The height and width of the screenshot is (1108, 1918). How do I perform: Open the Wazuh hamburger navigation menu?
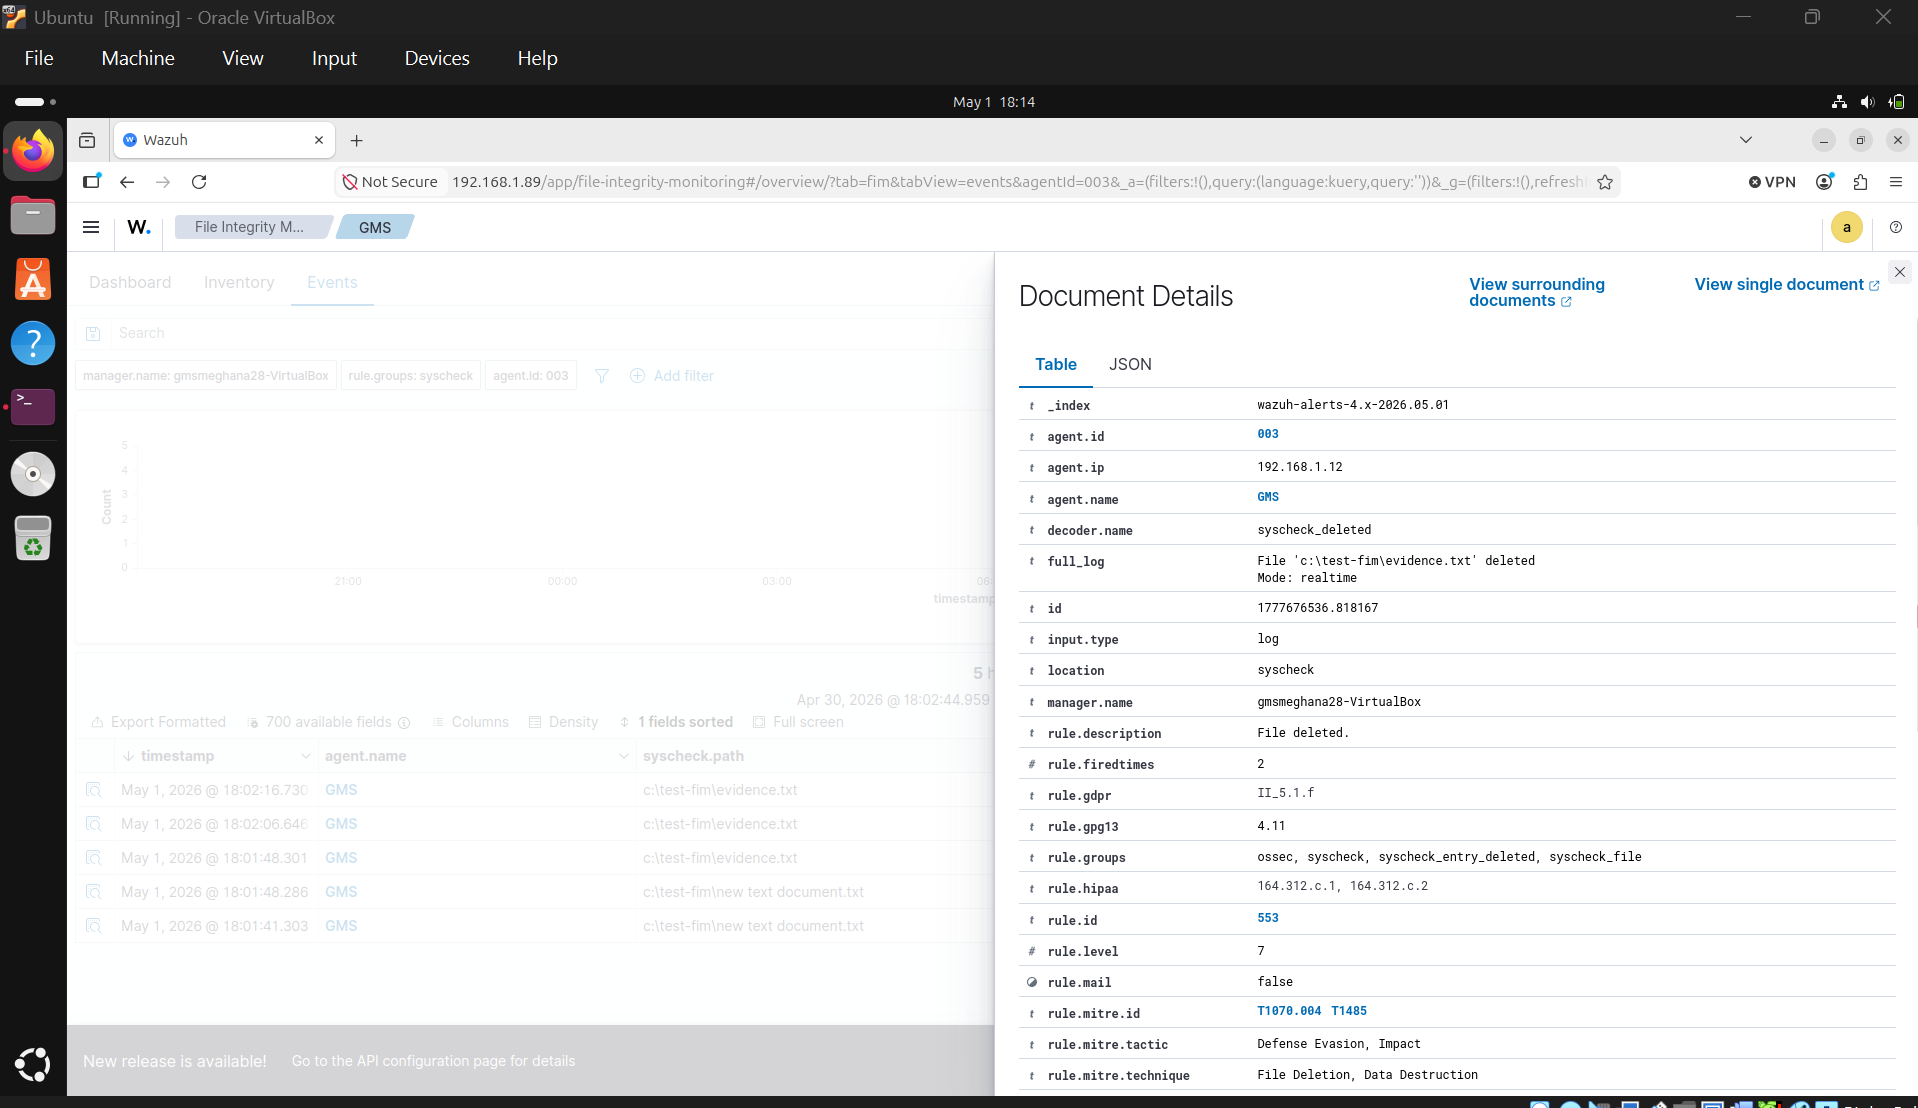[x=91, y=227]
